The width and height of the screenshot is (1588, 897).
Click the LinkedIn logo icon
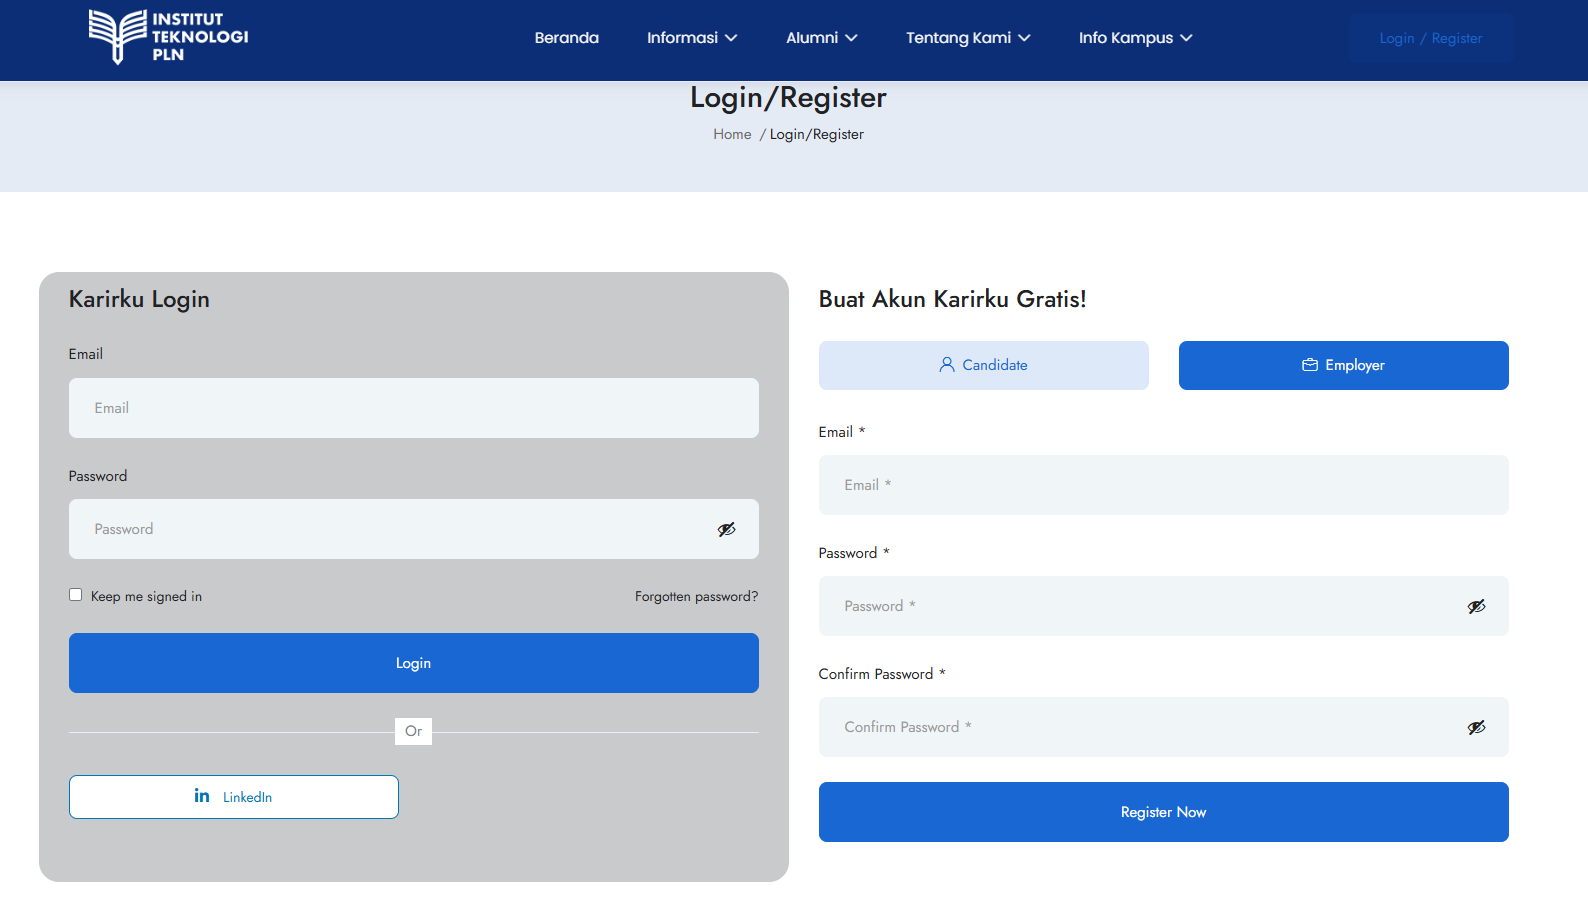click(x=202, y=796)
